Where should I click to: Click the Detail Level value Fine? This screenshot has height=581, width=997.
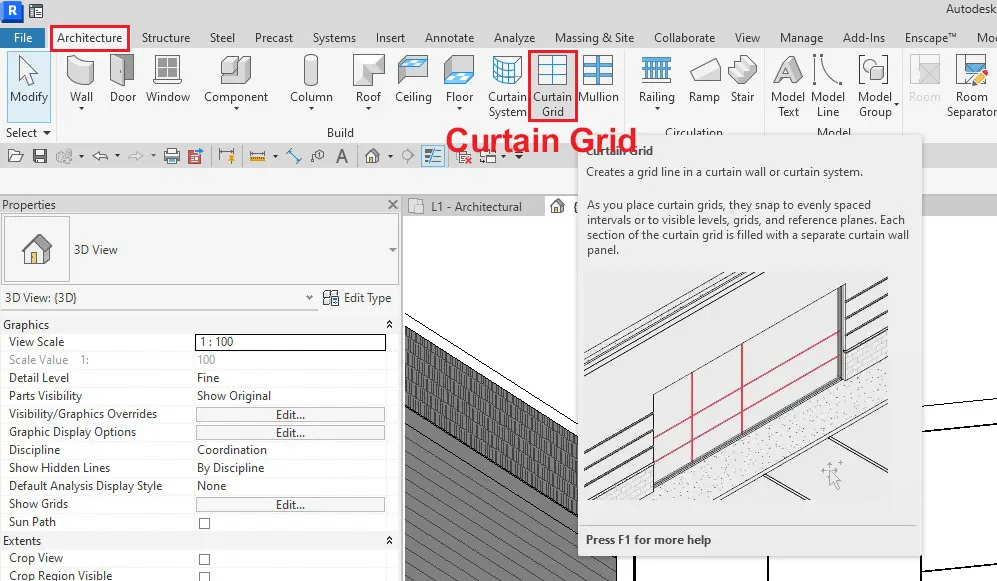[208, 378]
